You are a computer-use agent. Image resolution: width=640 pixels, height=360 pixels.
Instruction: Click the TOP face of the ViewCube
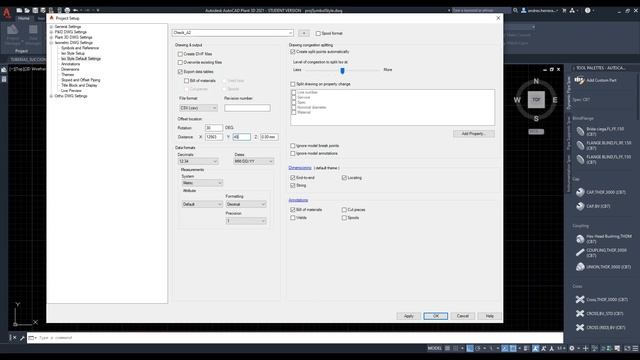pos(536,100)
